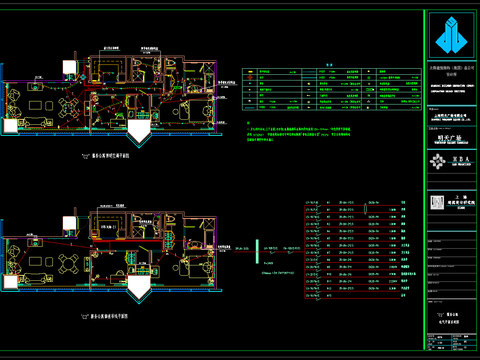Screen dimensions: 480x360
Task: Select the project name text 明天广场
Action: coord(450,138)
